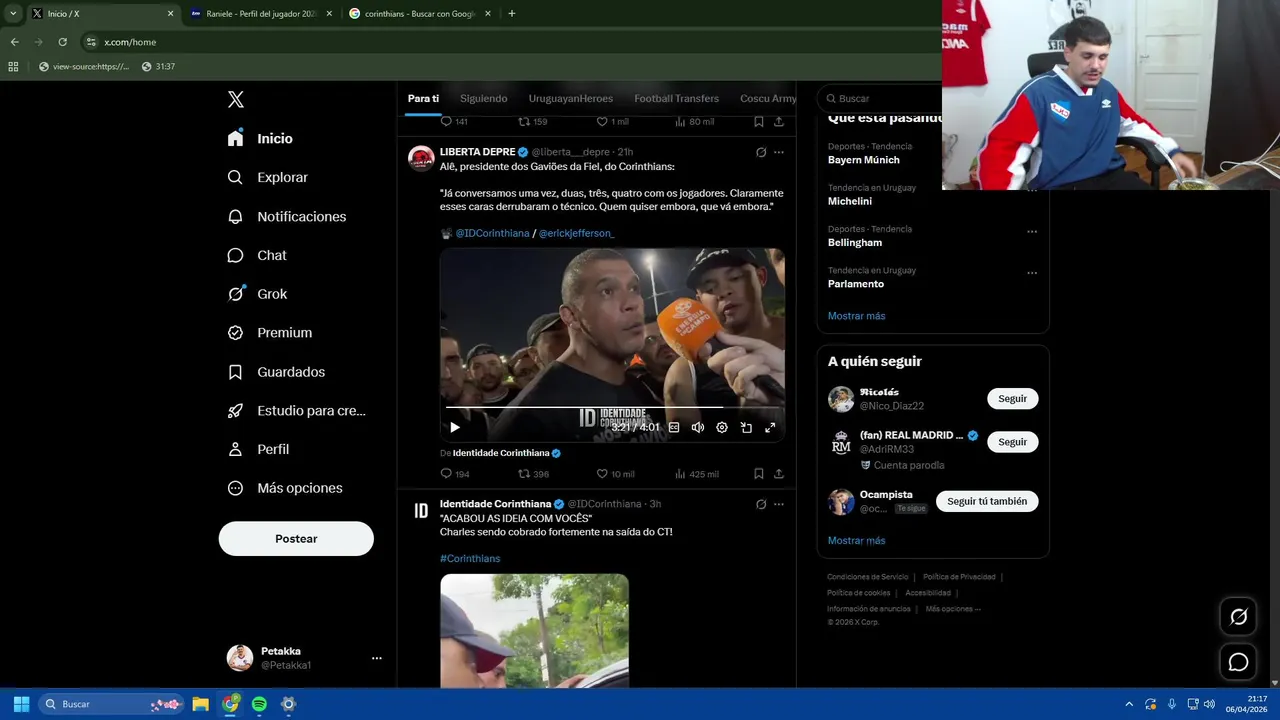Repost LIBERTA DEPRE post (396)

(x=533, y=474)
